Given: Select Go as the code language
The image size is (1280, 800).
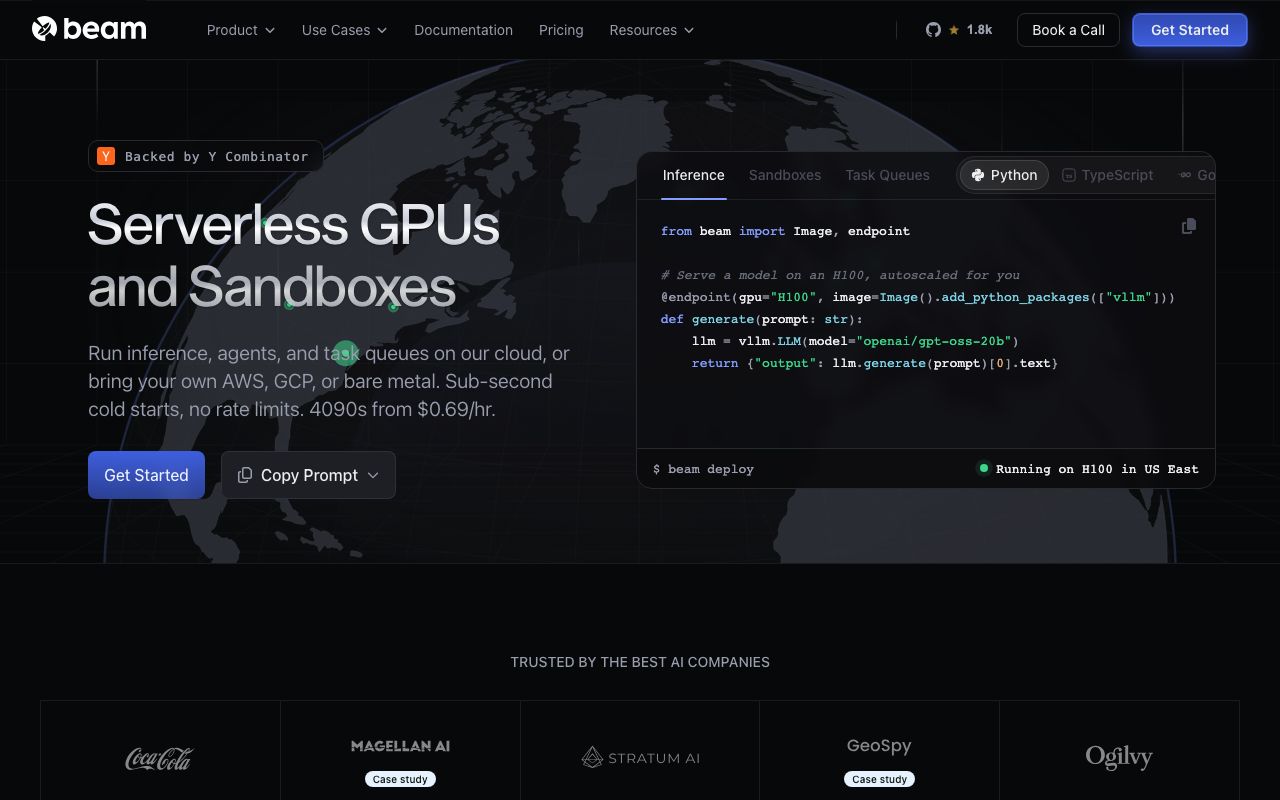Looking at the screenshot, I should point(1197,175).
